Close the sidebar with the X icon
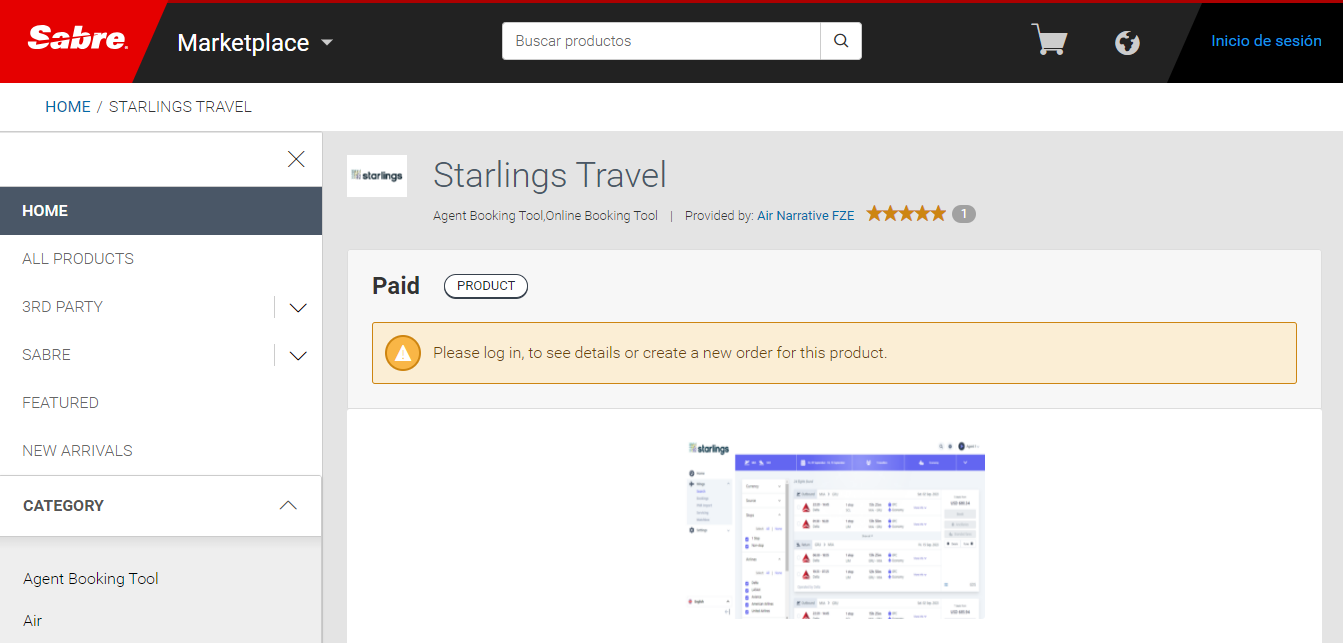The width and height of the screenshot is (1343, 643). point(296,159)
